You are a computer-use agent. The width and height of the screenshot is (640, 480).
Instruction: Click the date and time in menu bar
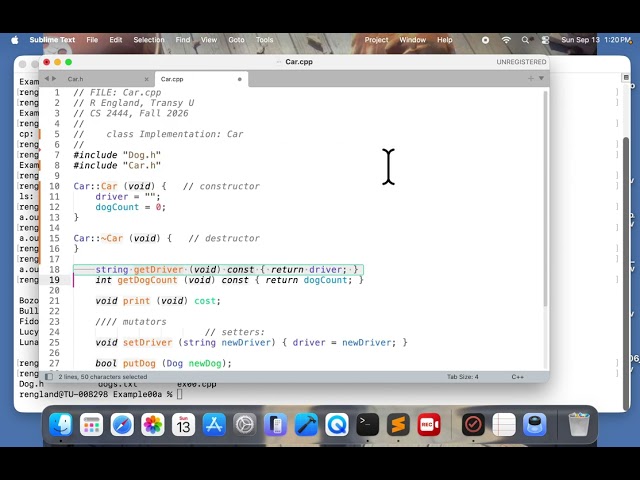pos(596,40)
